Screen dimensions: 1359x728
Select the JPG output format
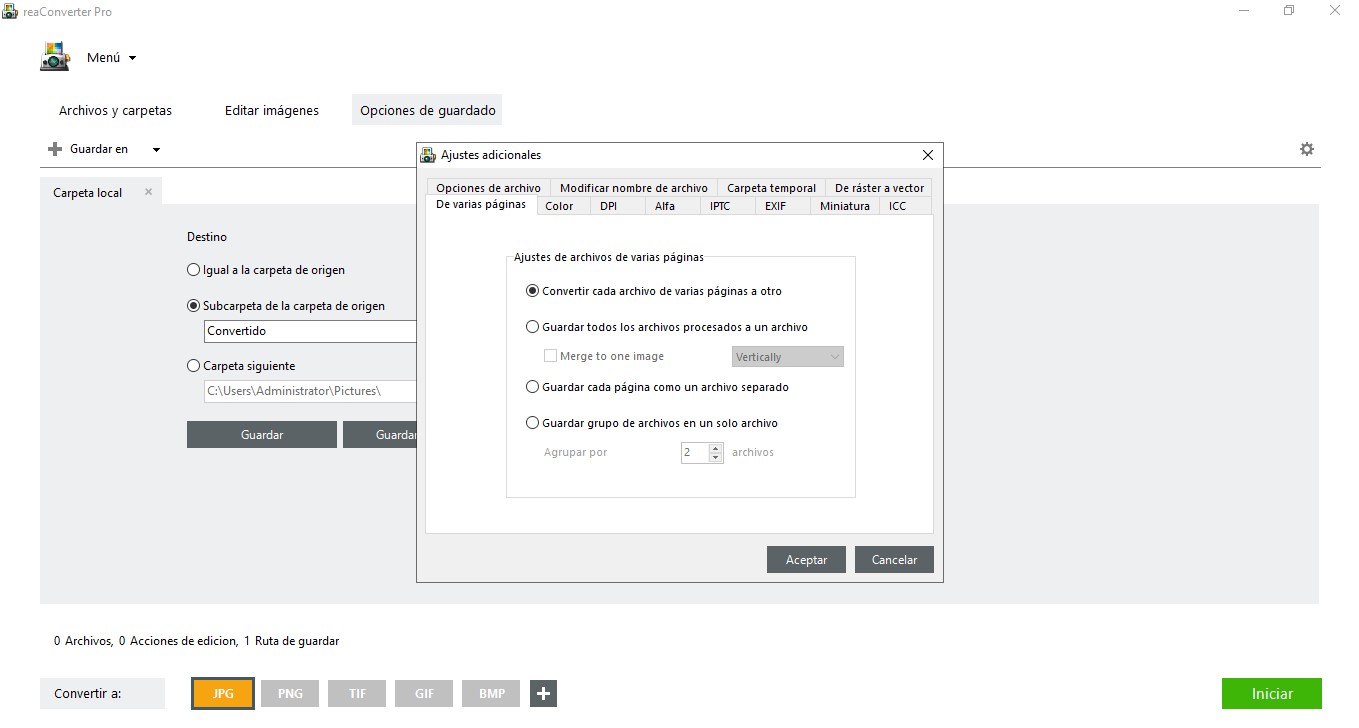223,693
